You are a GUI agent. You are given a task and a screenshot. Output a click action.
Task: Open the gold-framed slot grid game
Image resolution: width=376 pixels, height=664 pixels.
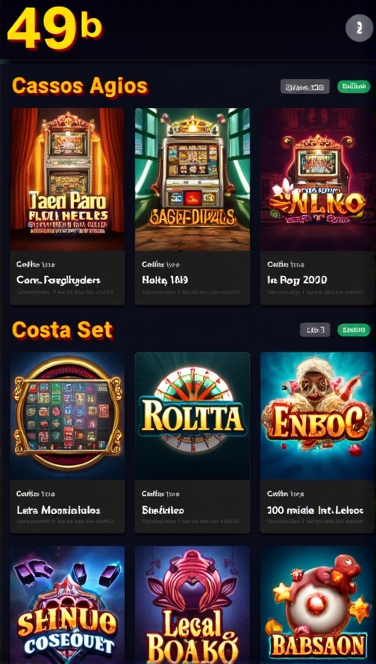[67, 416]
